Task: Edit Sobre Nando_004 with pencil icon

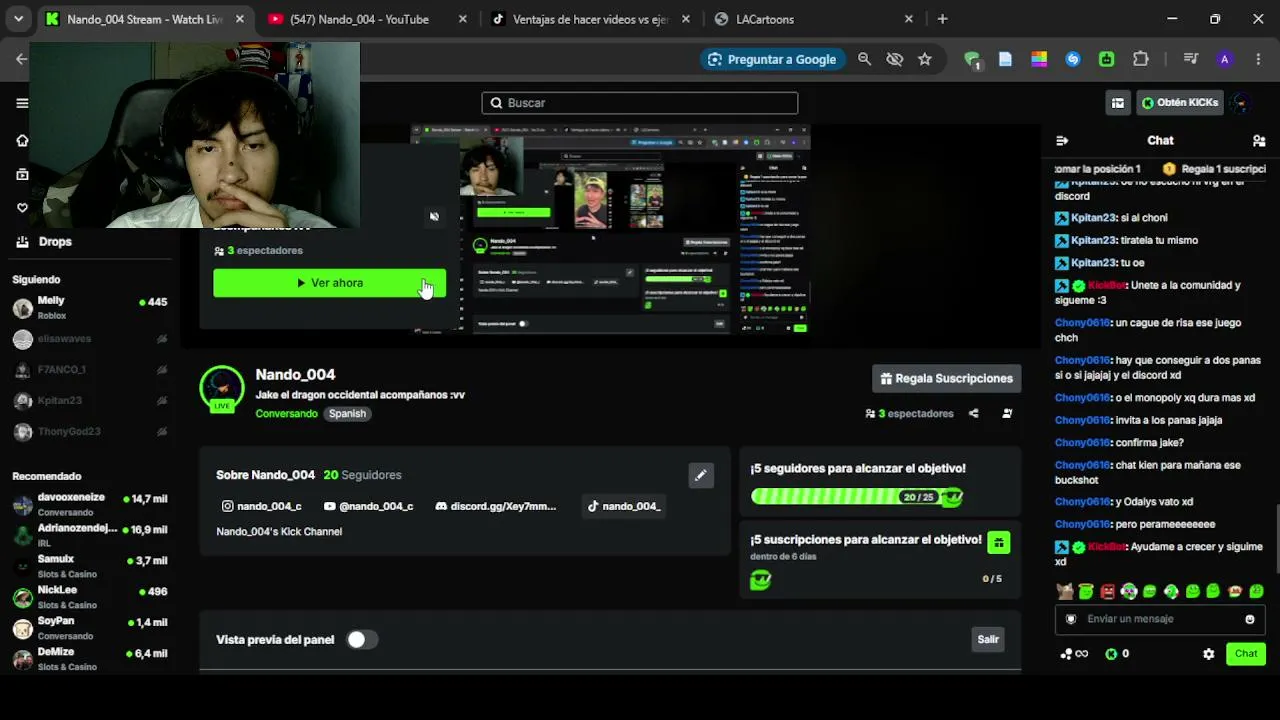Action: [x=701, y=475]
